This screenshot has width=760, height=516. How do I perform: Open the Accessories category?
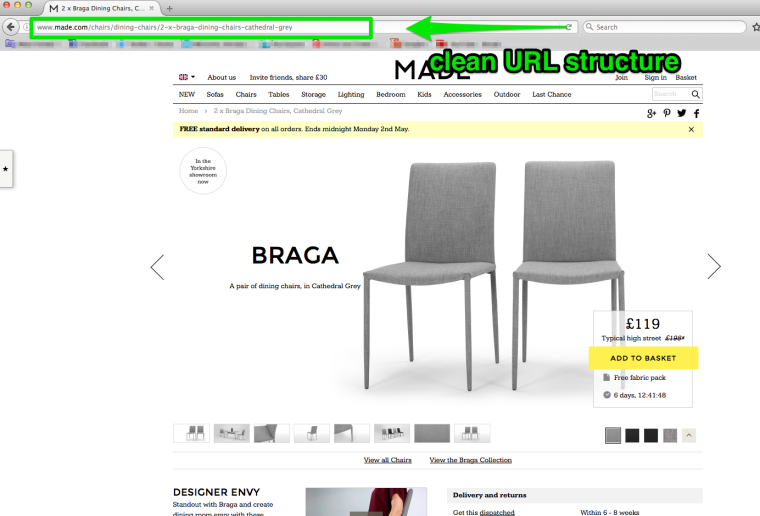(462, 94)
